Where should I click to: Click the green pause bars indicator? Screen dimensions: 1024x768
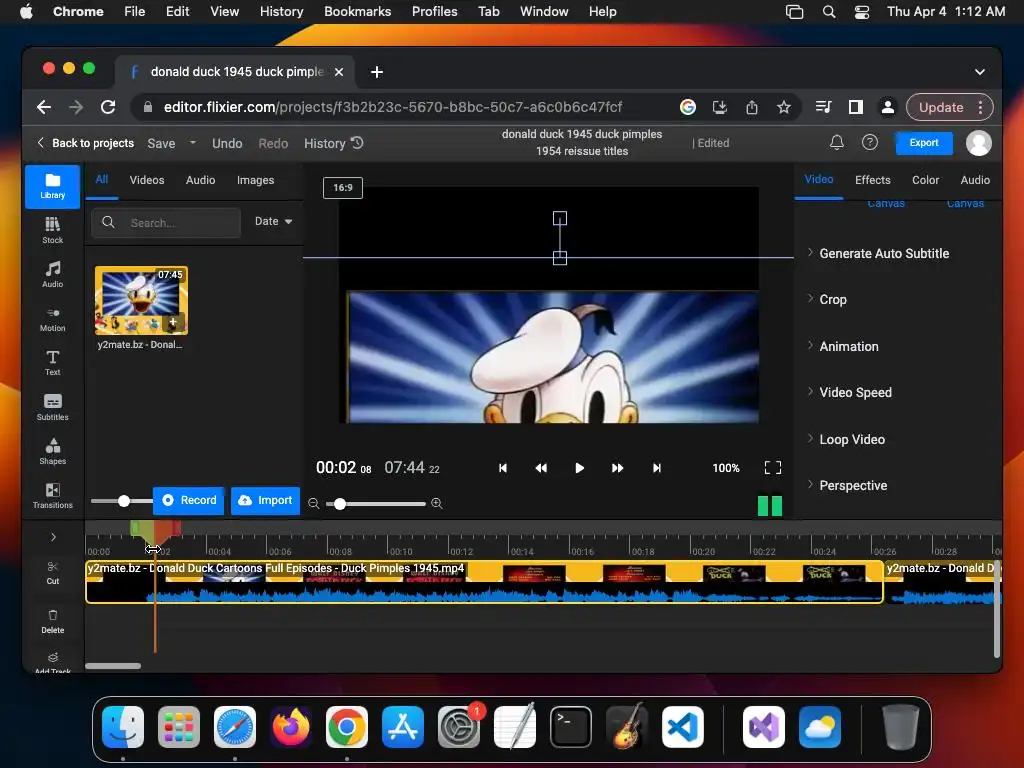tap(769, 505)
